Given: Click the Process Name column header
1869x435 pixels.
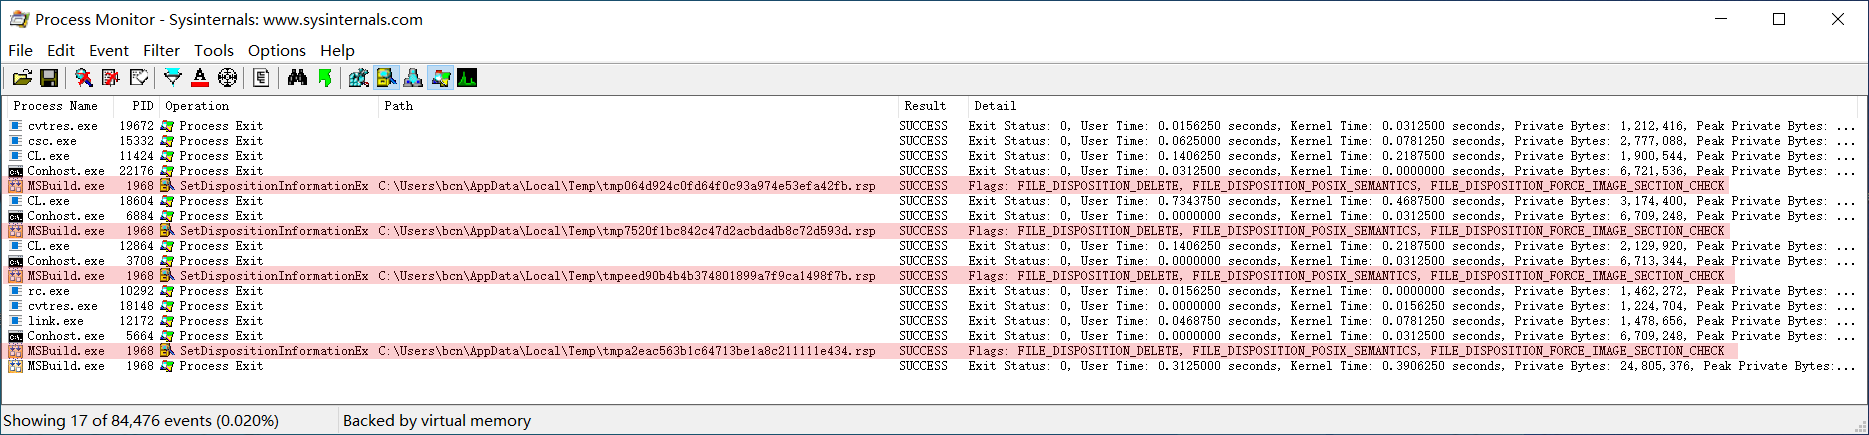Looking at the screenshot, I should [x=60, y=106].
